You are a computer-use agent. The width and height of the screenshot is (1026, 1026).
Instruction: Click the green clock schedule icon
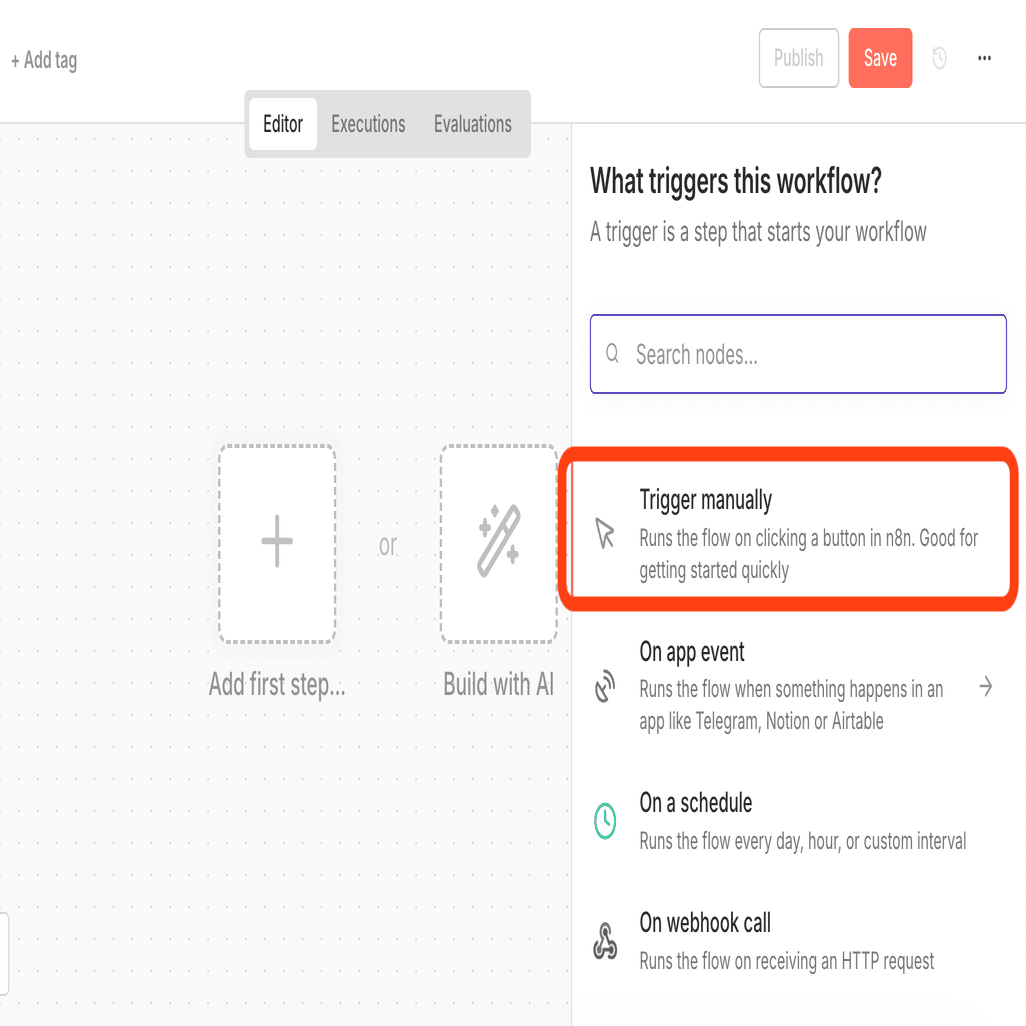coord(605,821)
